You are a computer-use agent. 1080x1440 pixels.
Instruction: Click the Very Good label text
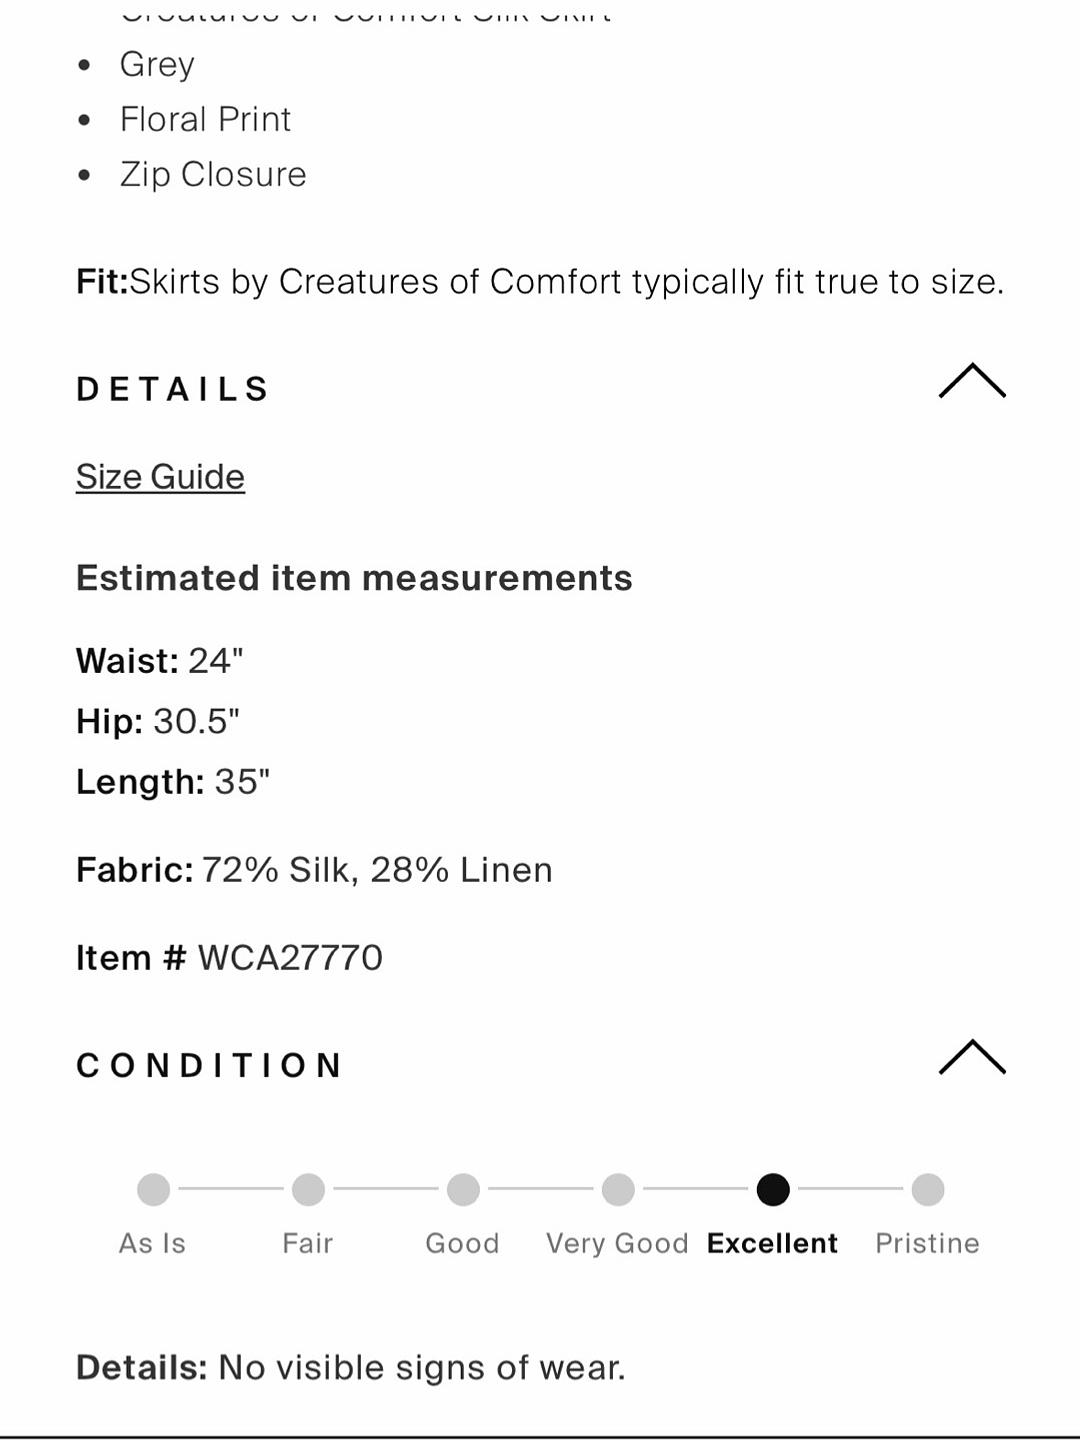(x=617, y=1243)
